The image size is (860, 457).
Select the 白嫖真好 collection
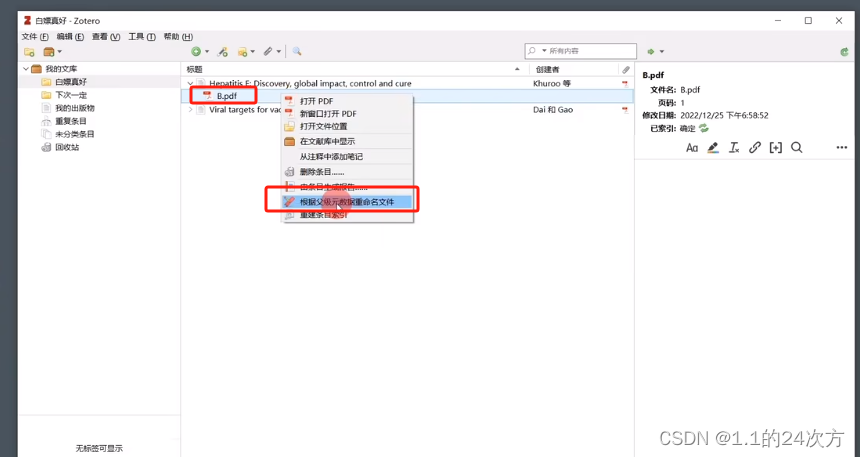[71, 82]
